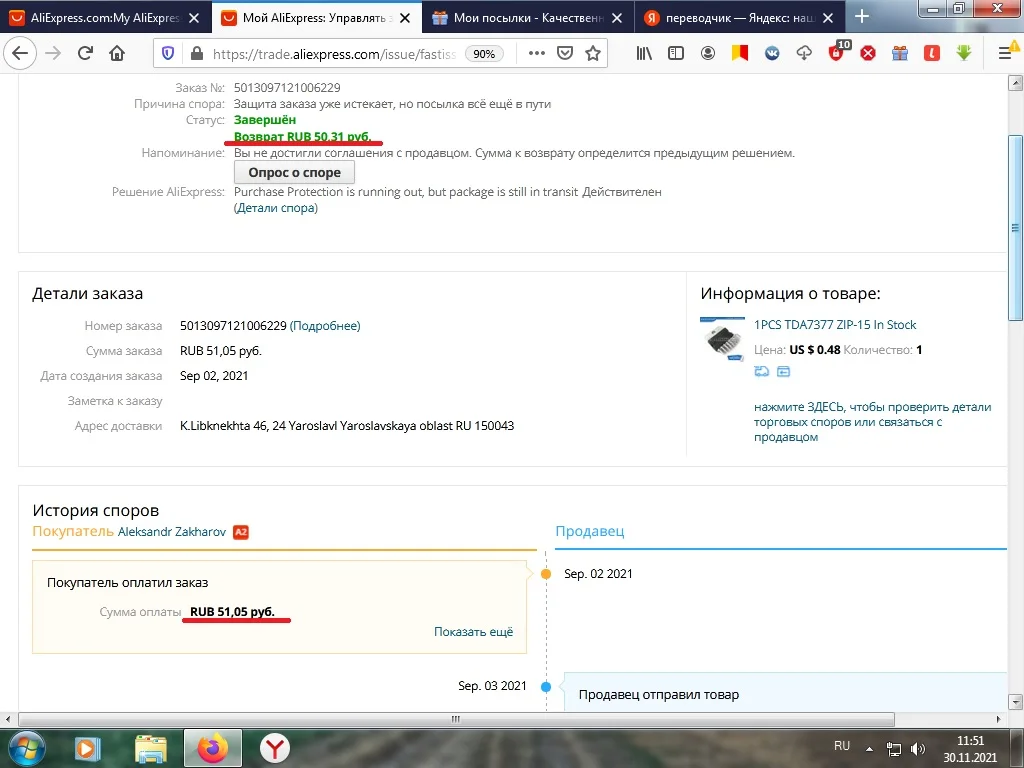Viewport: 1024px width, 768px height.
Task: Click the tracking protection shield icon
Action: [168, 54]
